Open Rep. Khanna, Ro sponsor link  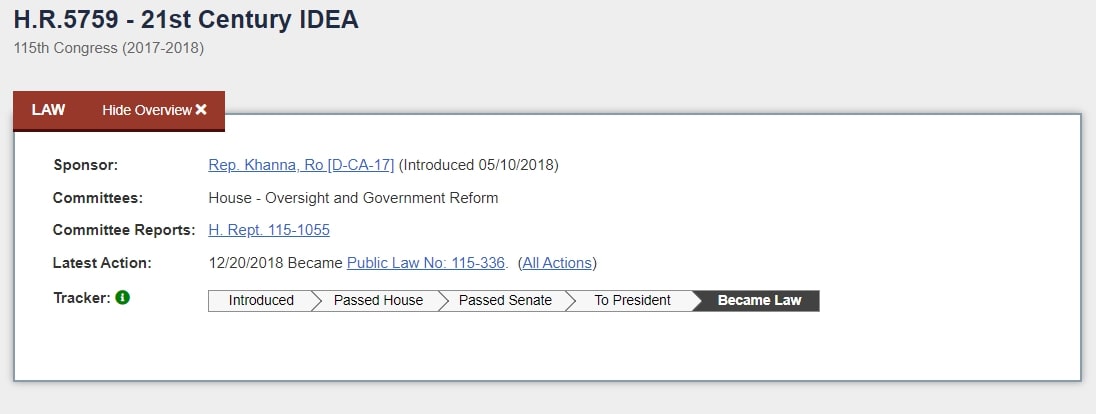[301, 165]
